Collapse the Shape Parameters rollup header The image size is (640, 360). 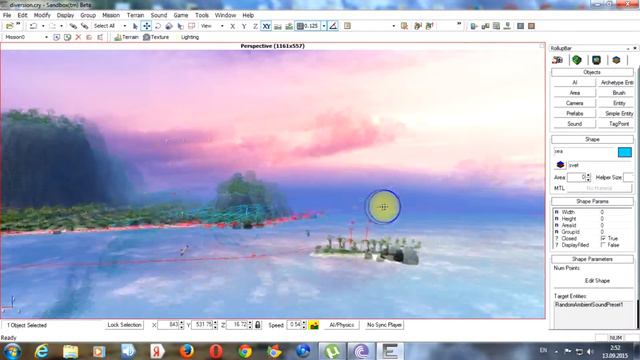tap(592, 259)
